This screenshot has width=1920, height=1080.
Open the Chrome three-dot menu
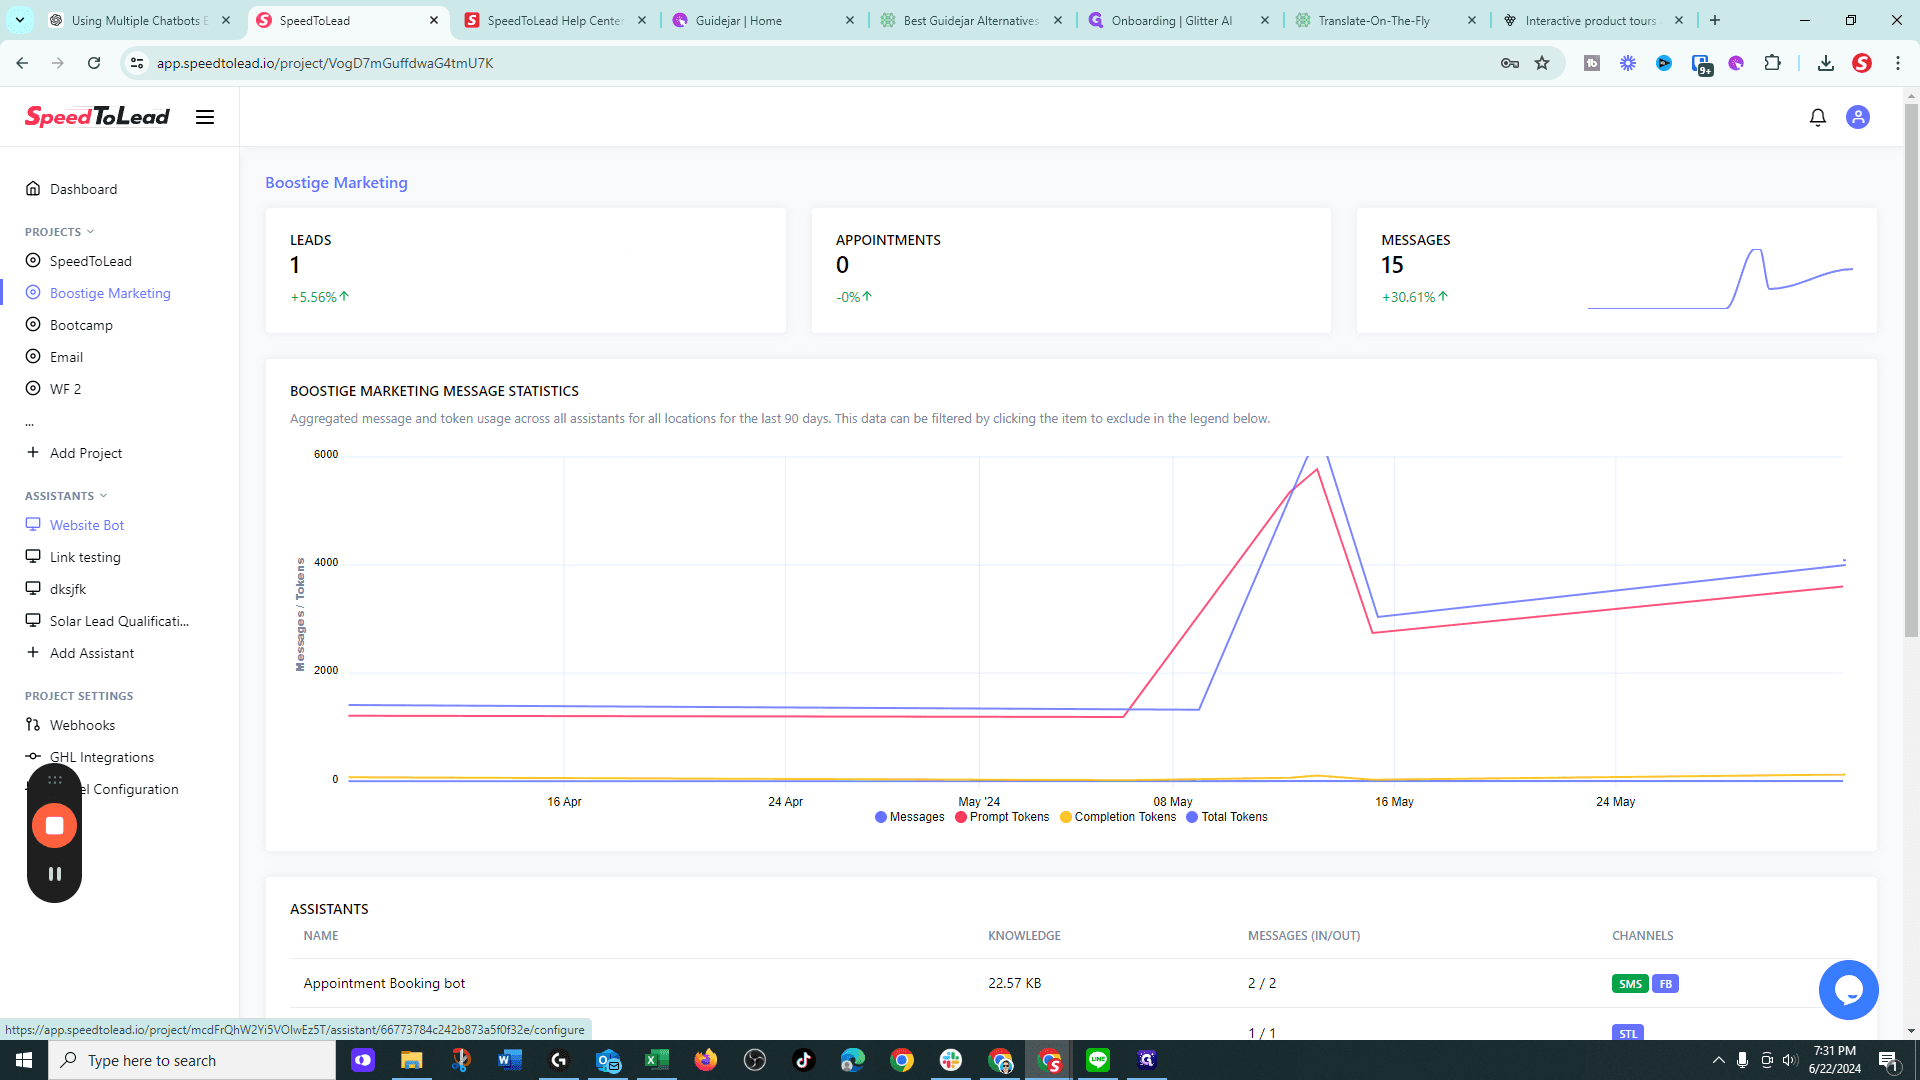coord(1898,63)
